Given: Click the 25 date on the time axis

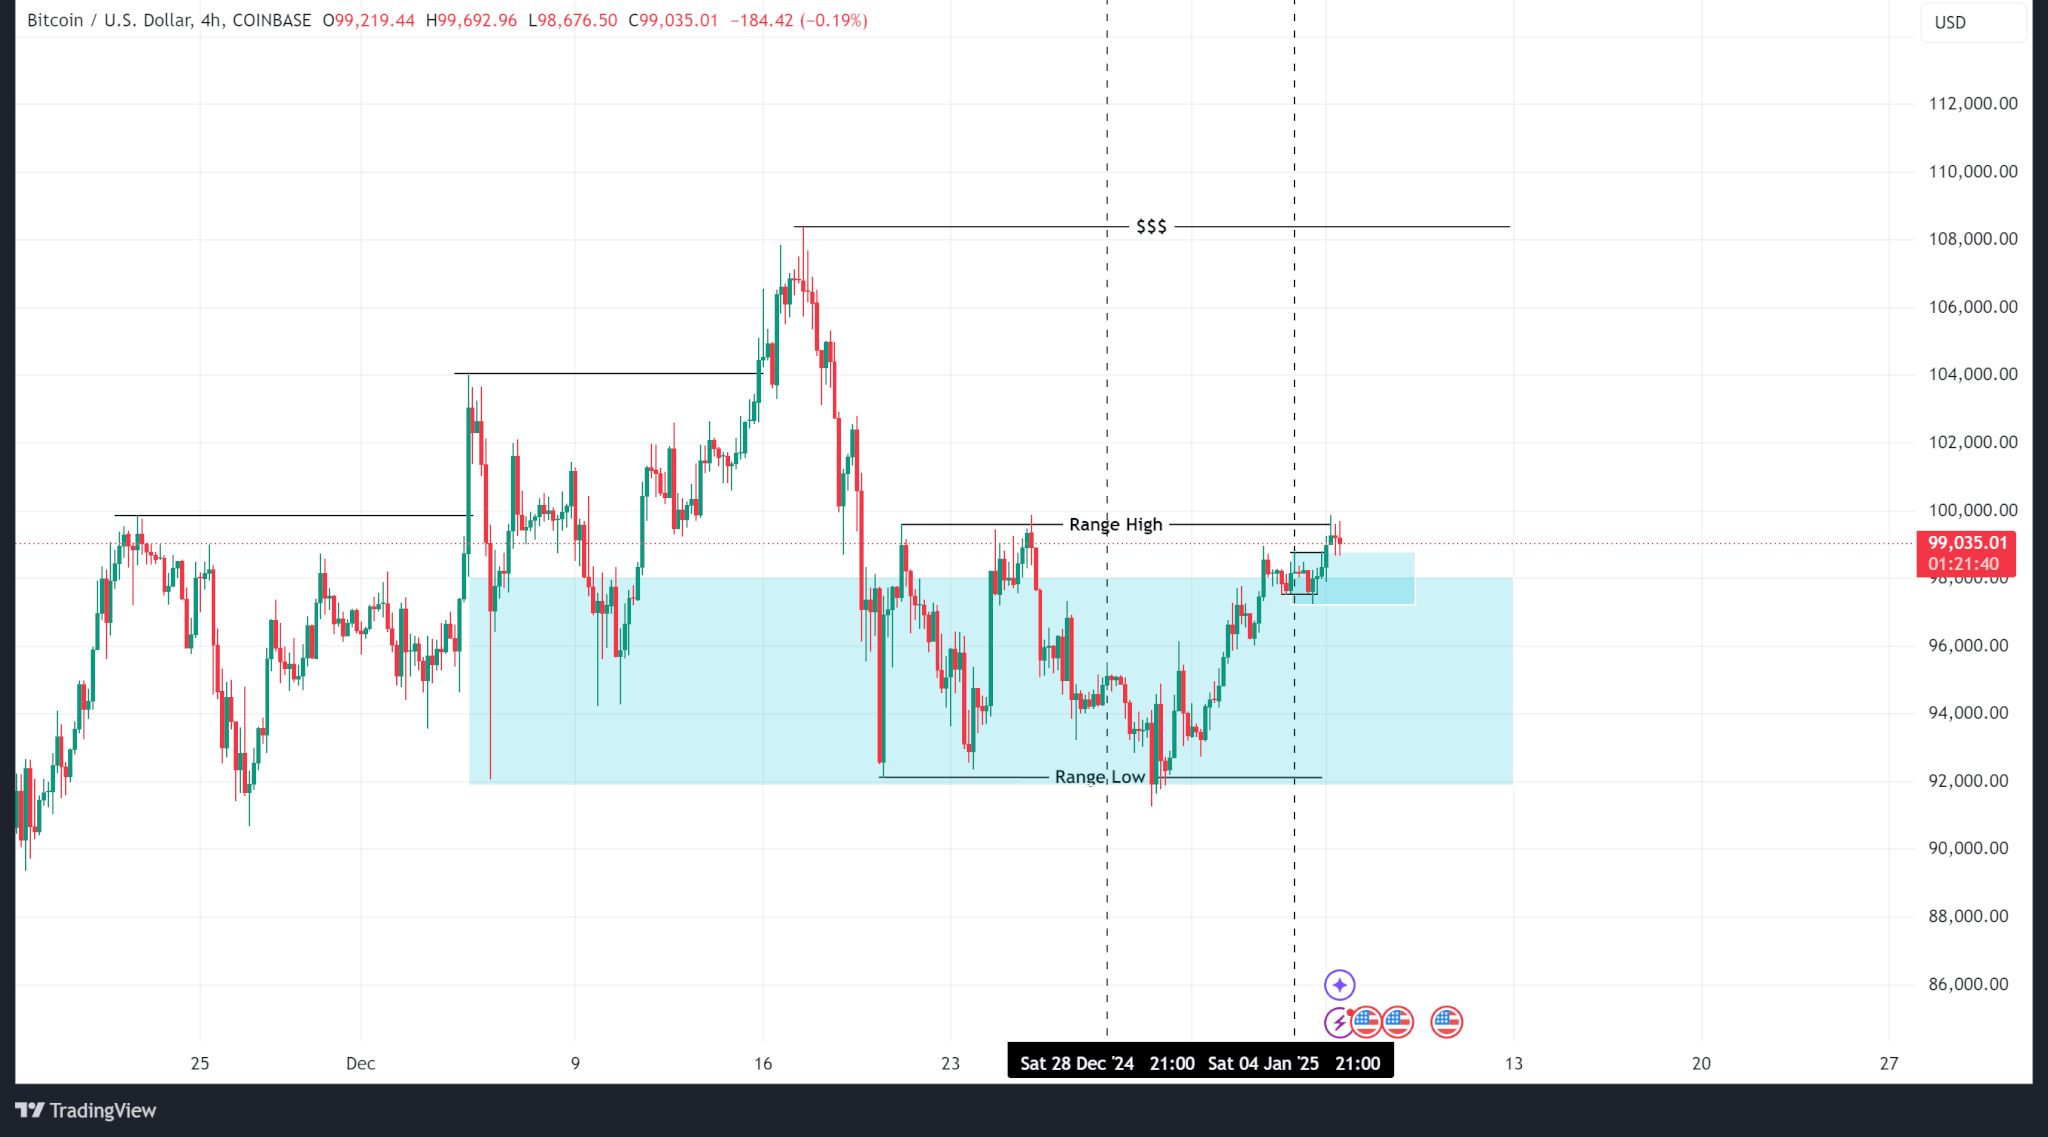Looking at the screenshot, I should coord(200,1063).
